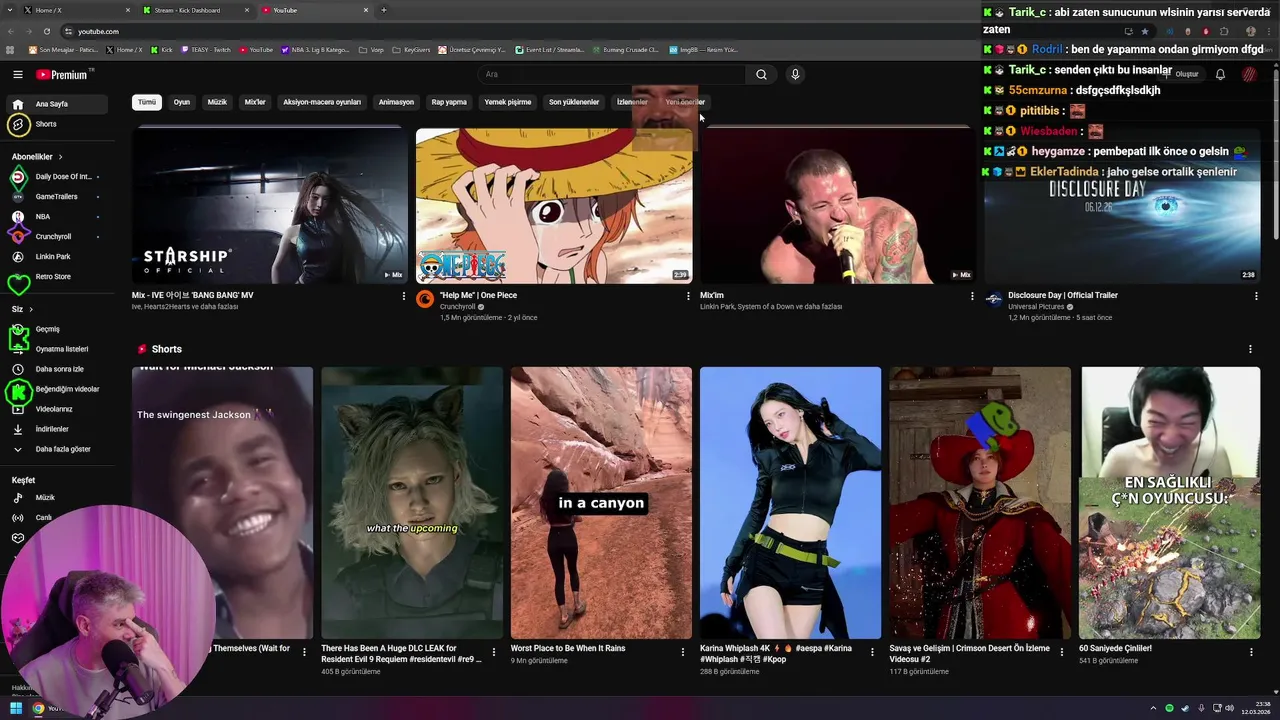Open options menu for IVE mix
The image size is (1280, 720).
coord(404,296)
